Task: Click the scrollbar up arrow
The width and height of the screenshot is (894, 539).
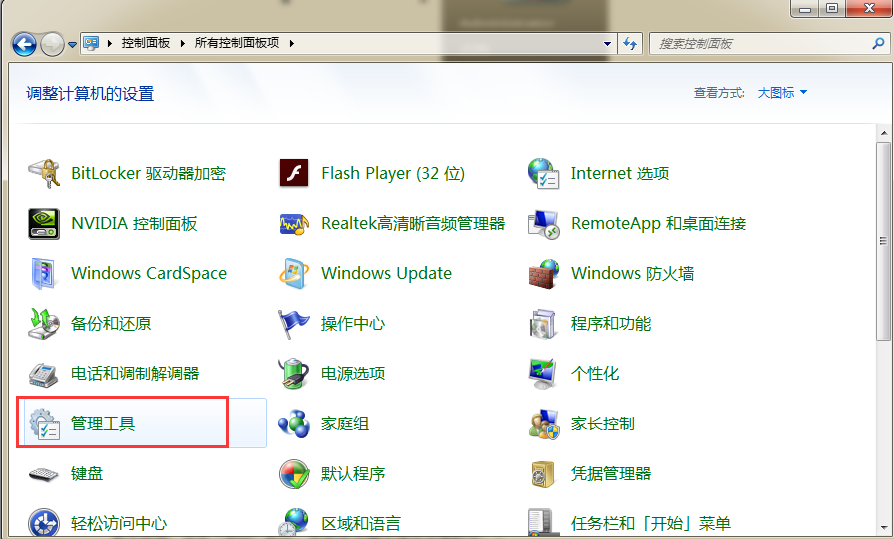Action: point(884,133)
